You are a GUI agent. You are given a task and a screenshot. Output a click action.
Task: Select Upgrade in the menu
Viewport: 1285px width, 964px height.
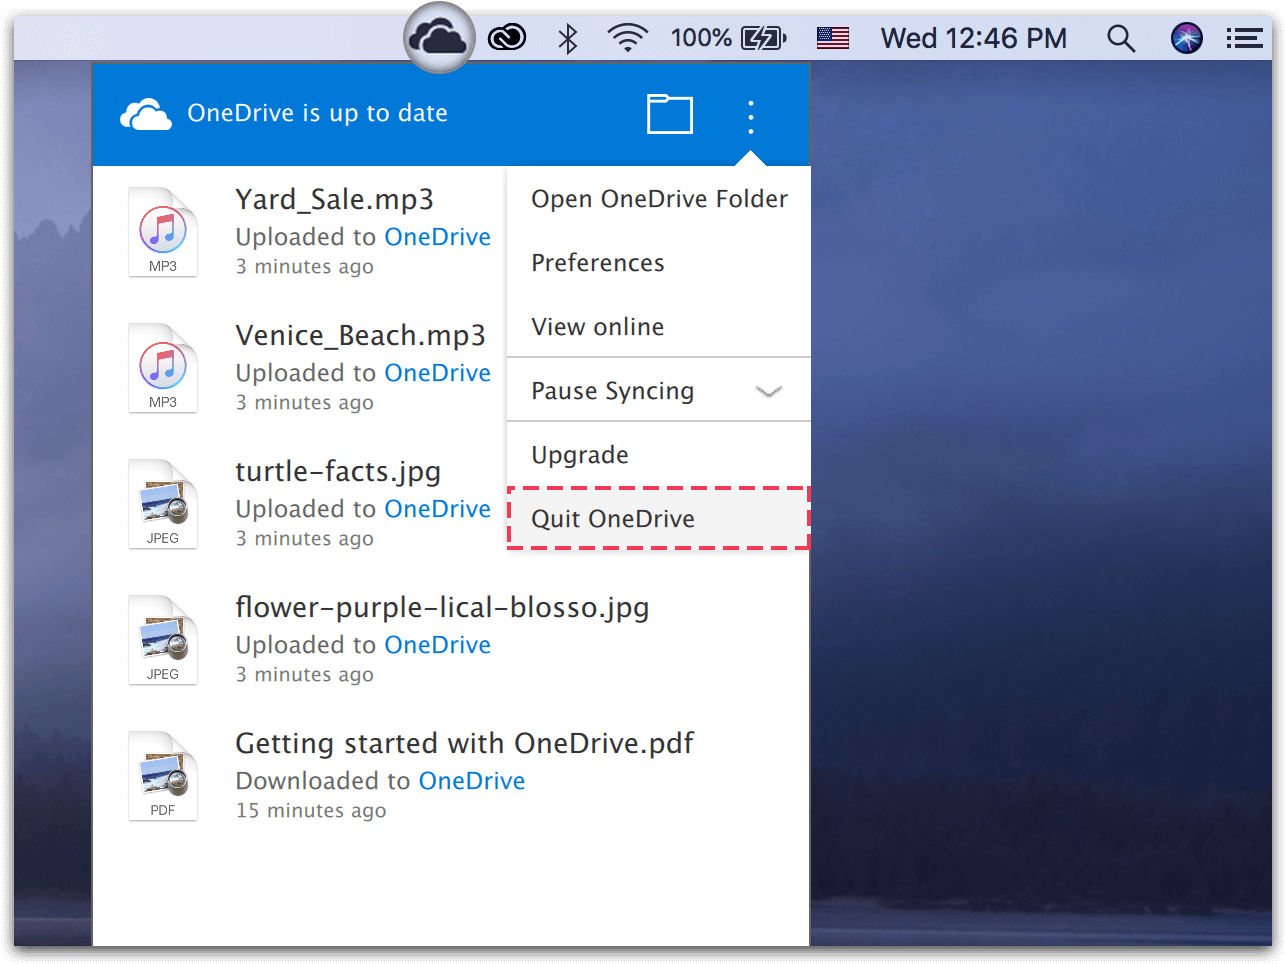coord(659,455)
